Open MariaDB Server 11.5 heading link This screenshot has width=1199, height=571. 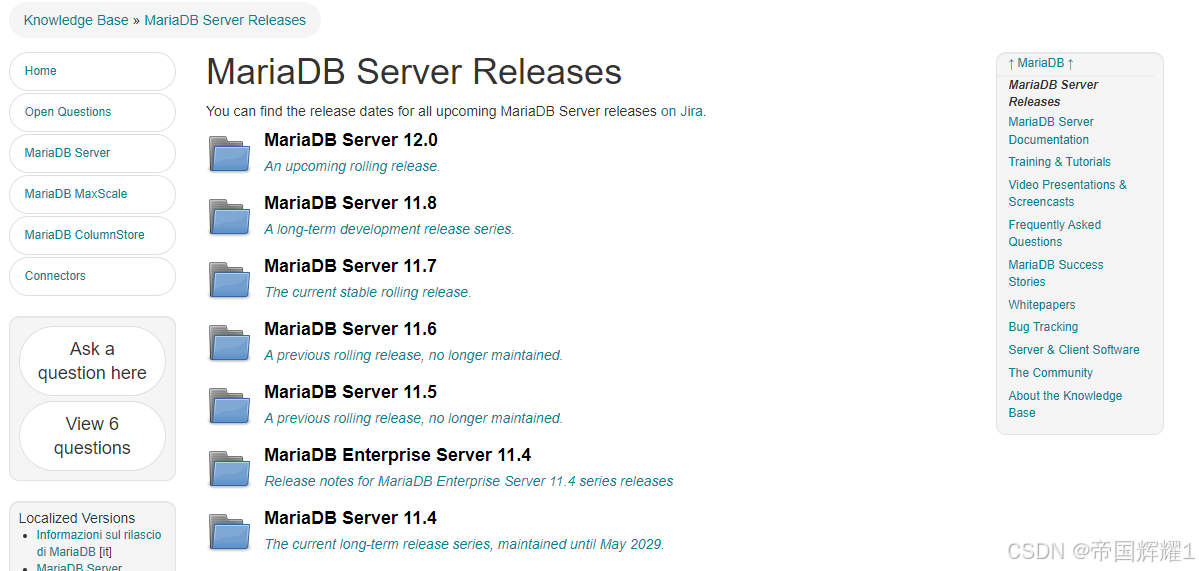pyautogui.click(x=350, y=391)
